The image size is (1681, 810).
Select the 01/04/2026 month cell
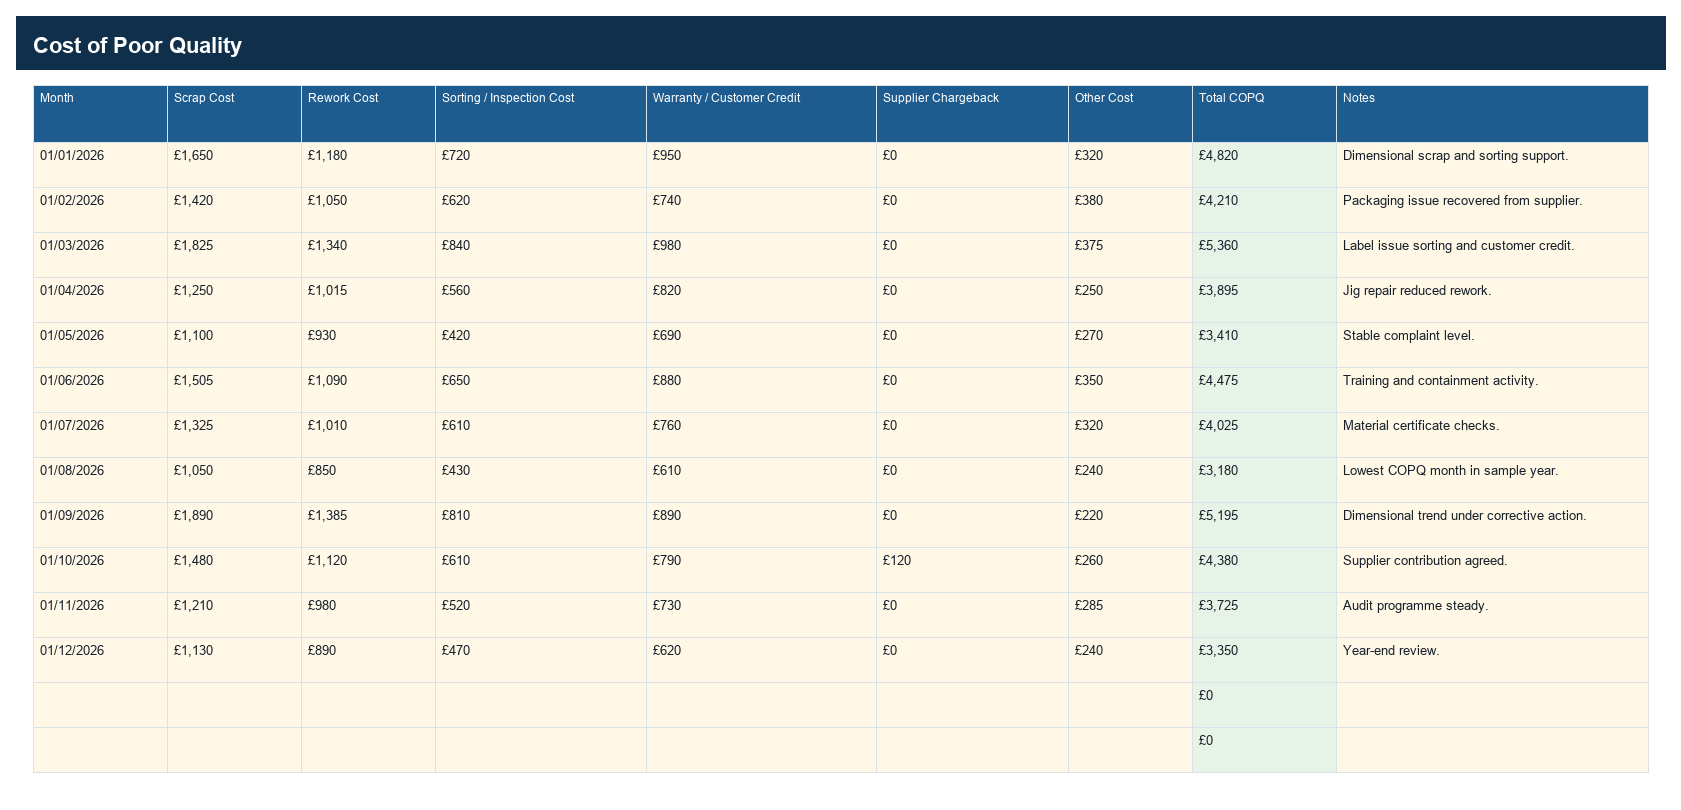100,300
